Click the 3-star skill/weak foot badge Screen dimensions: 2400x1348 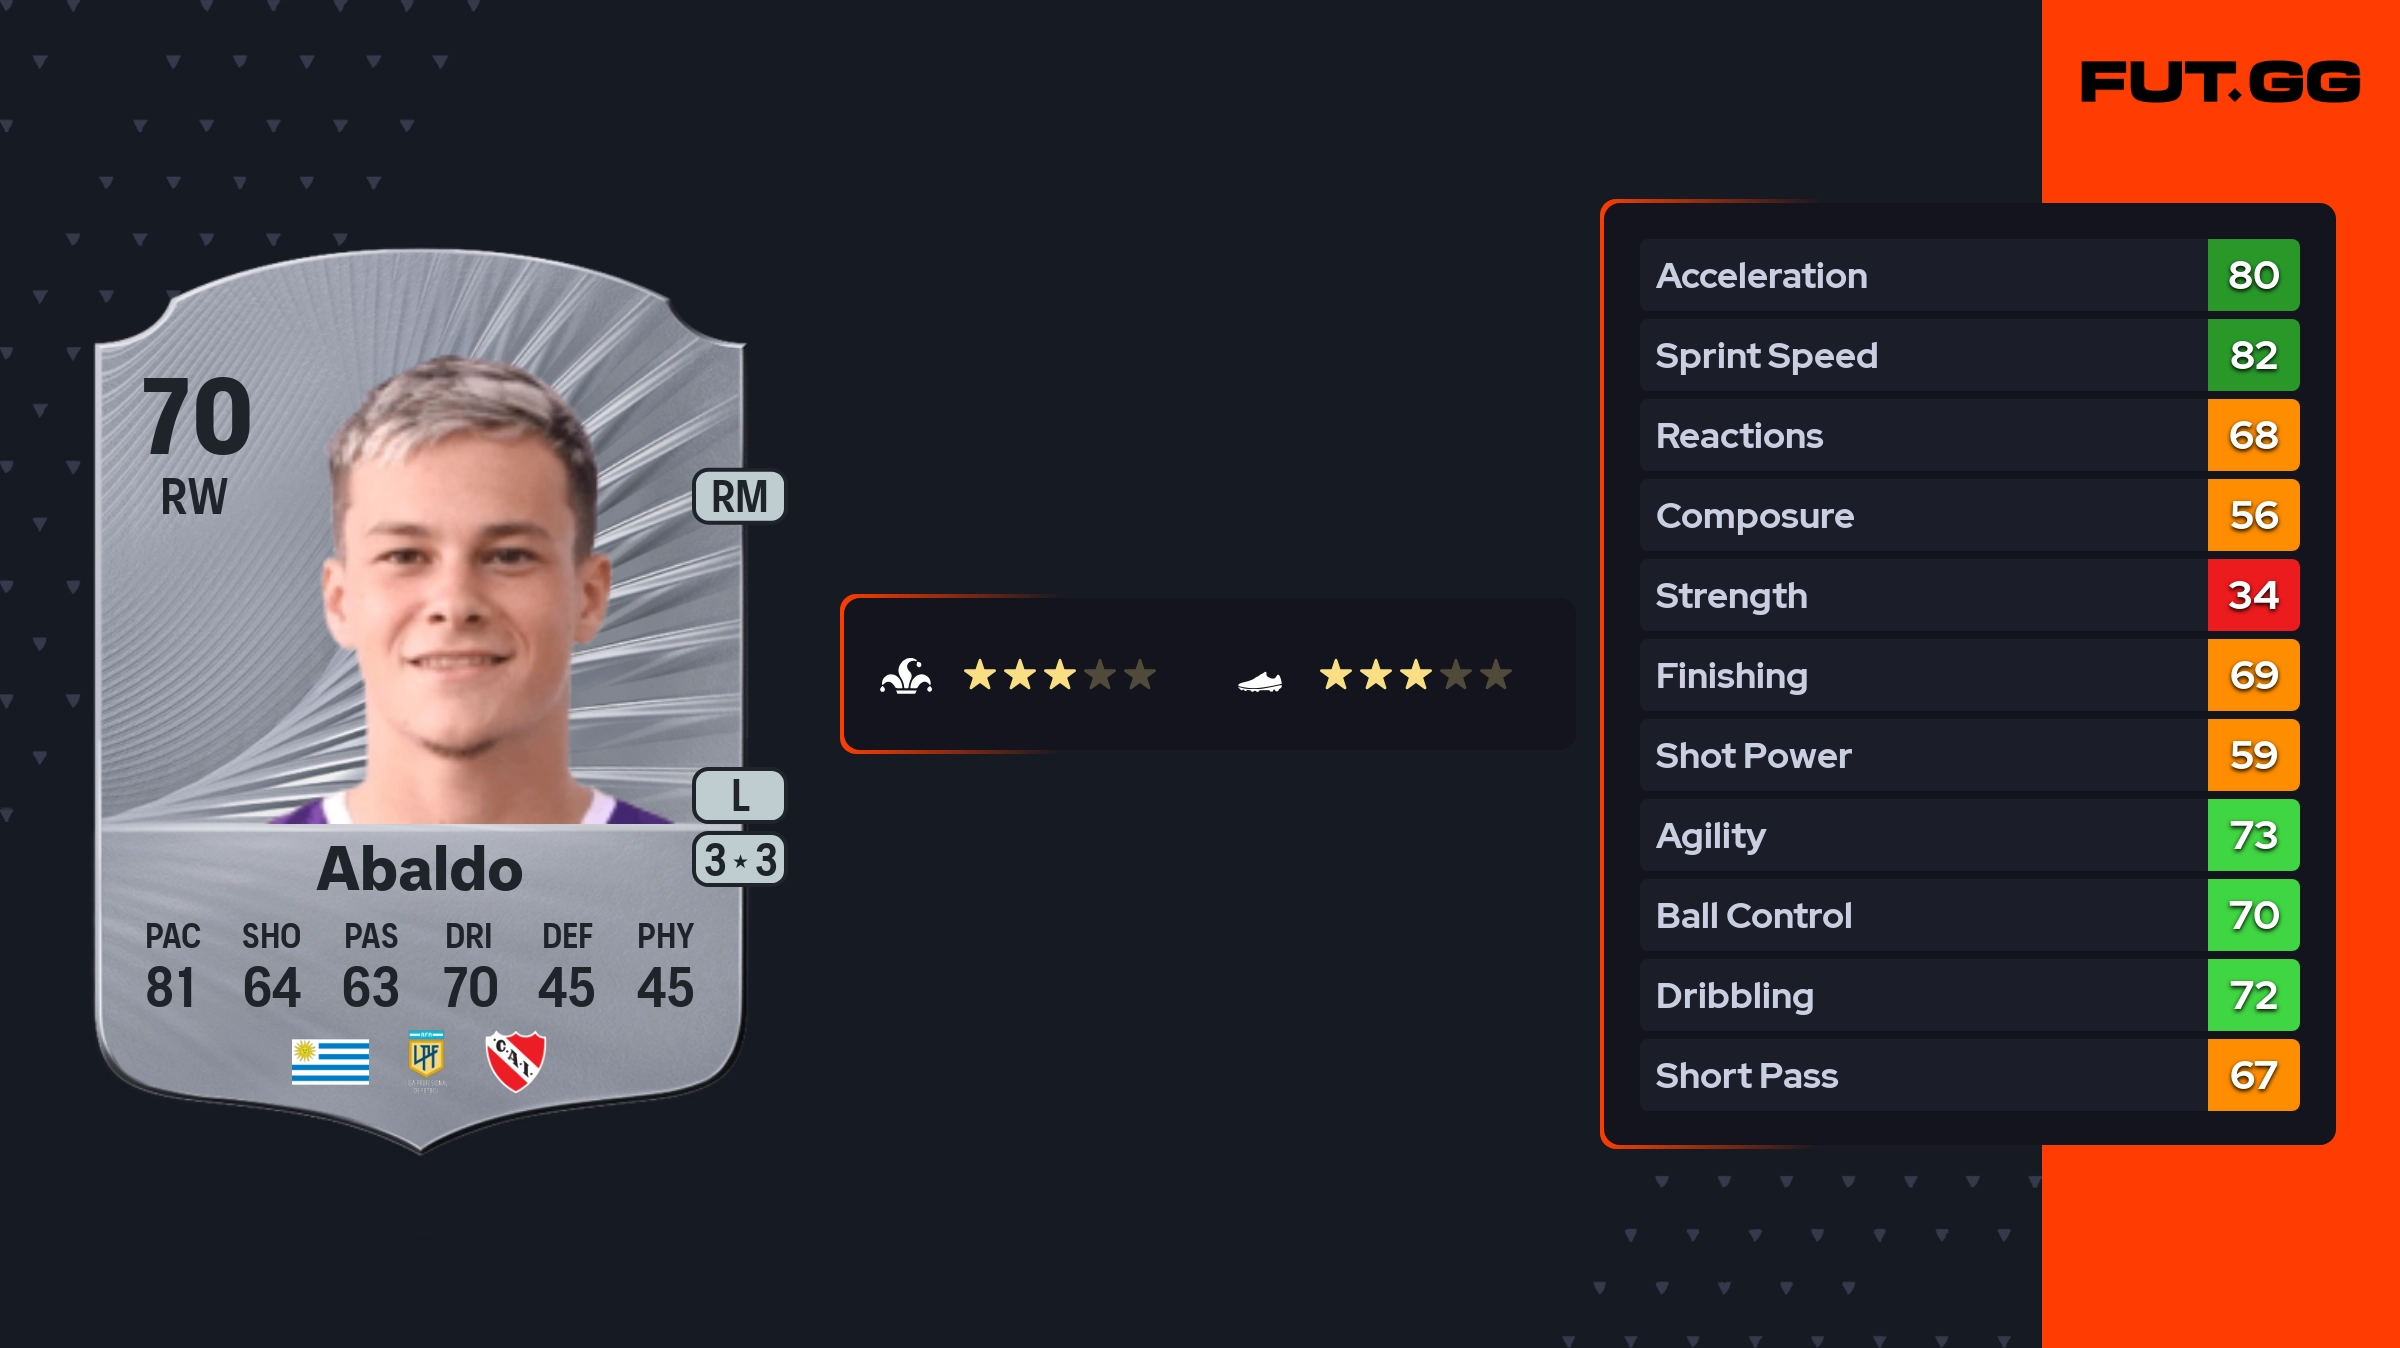pyautogui.click(x=739, y=860)
